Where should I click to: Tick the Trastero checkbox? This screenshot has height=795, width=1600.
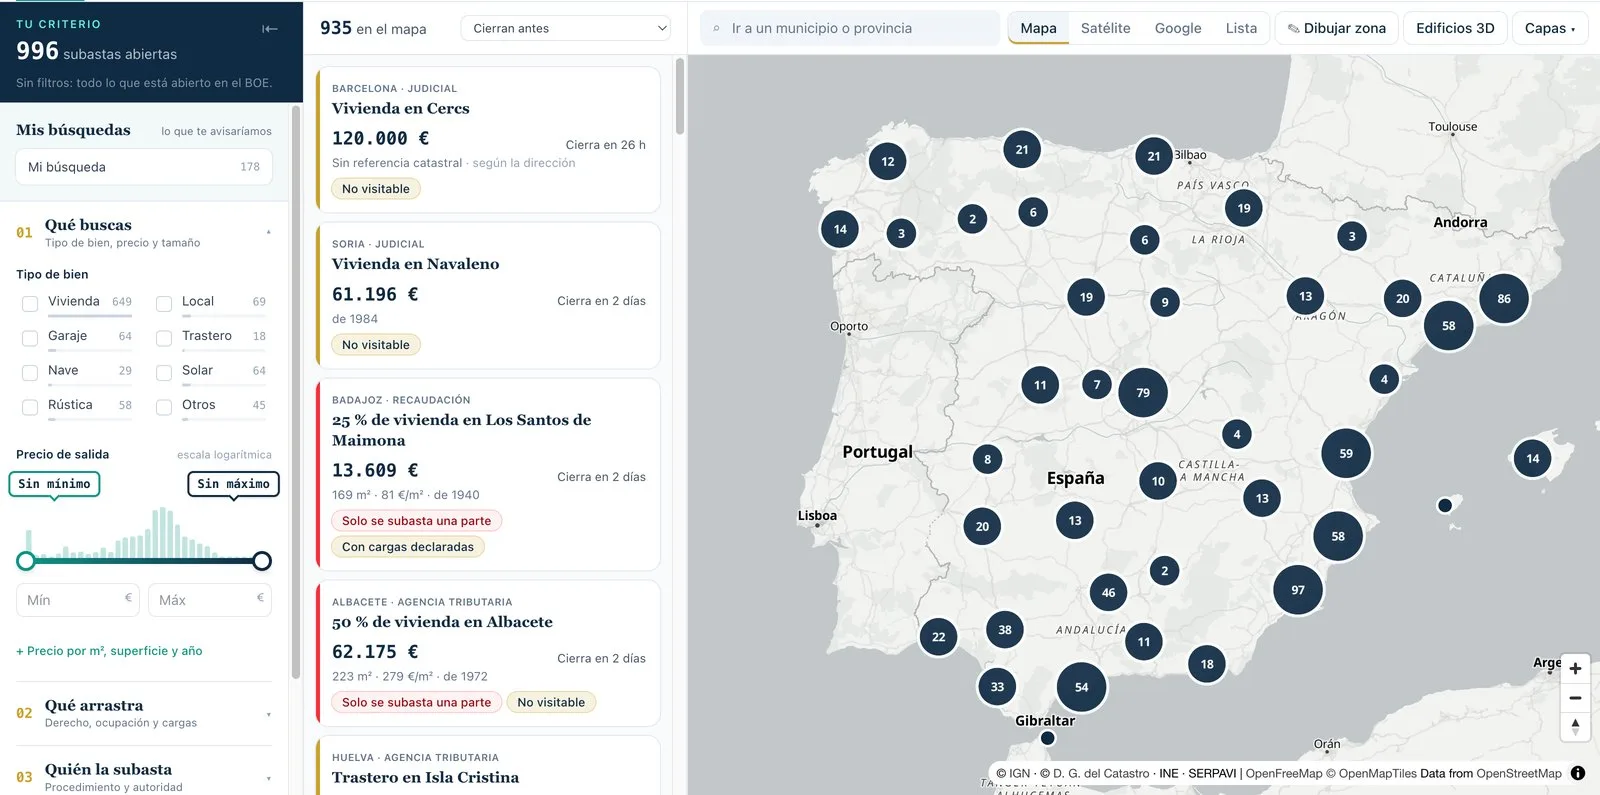click(164, 338)
